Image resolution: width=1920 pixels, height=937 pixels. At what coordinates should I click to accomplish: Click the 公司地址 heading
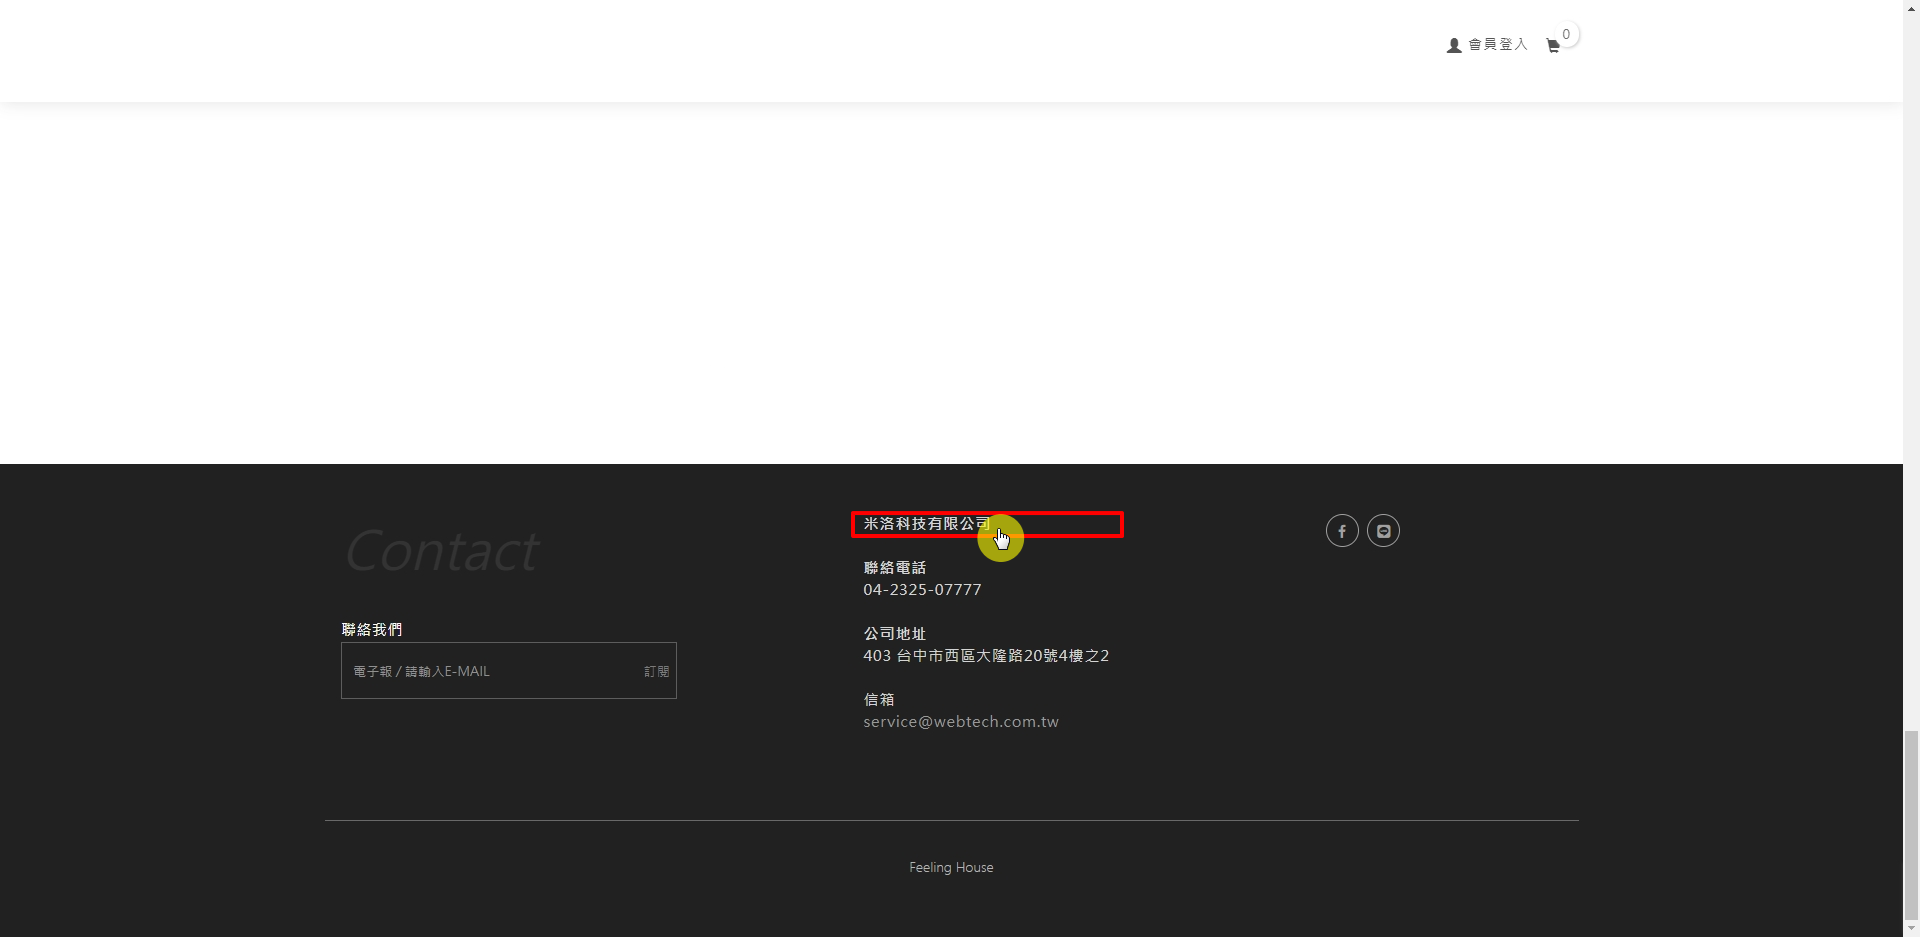pyautogui.click(x=894, y=634)
